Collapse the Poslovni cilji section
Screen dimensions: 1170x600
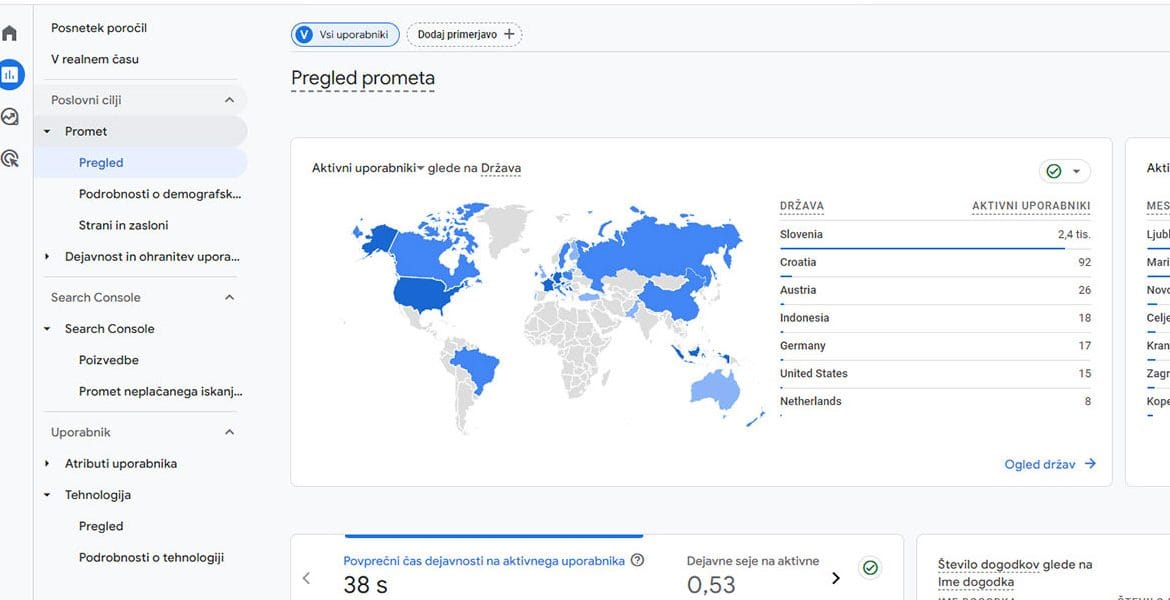click(229, 100)
